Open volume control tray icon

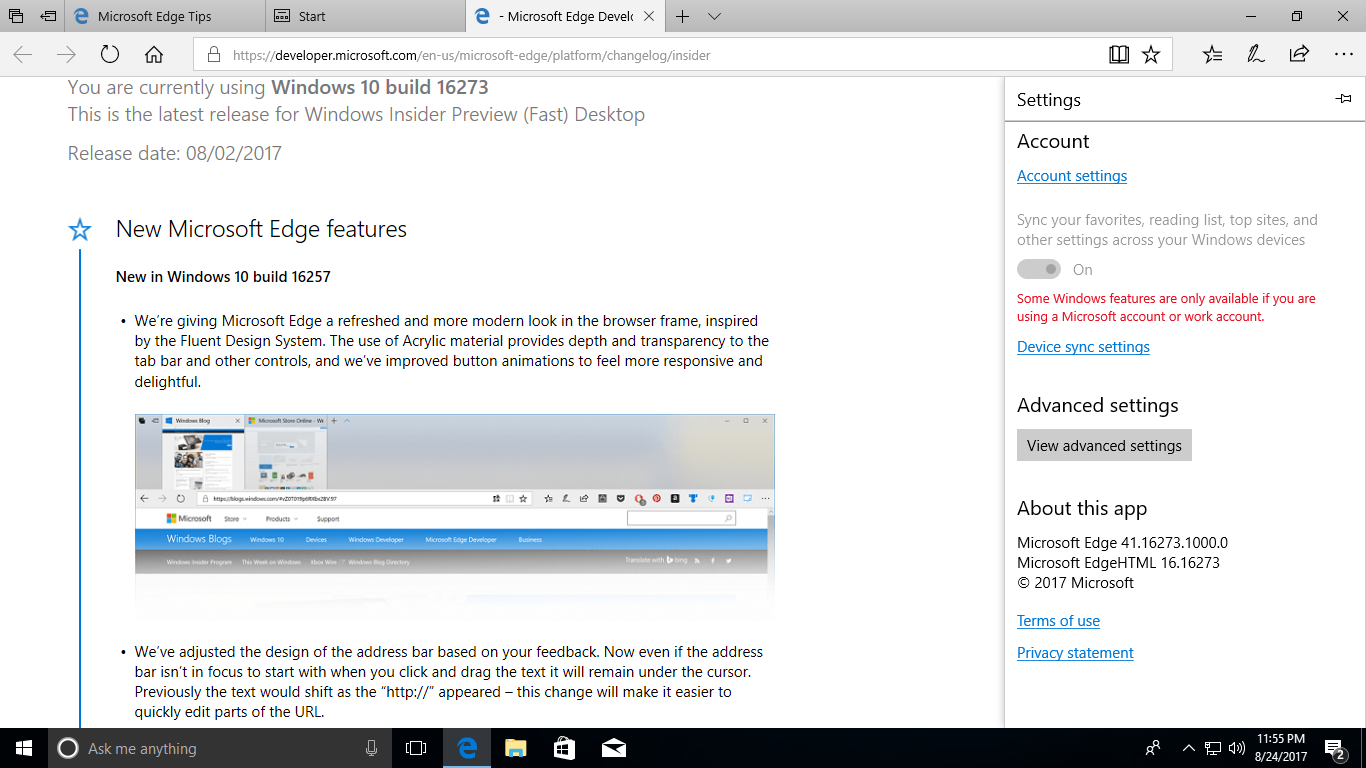click(1237, 748)
